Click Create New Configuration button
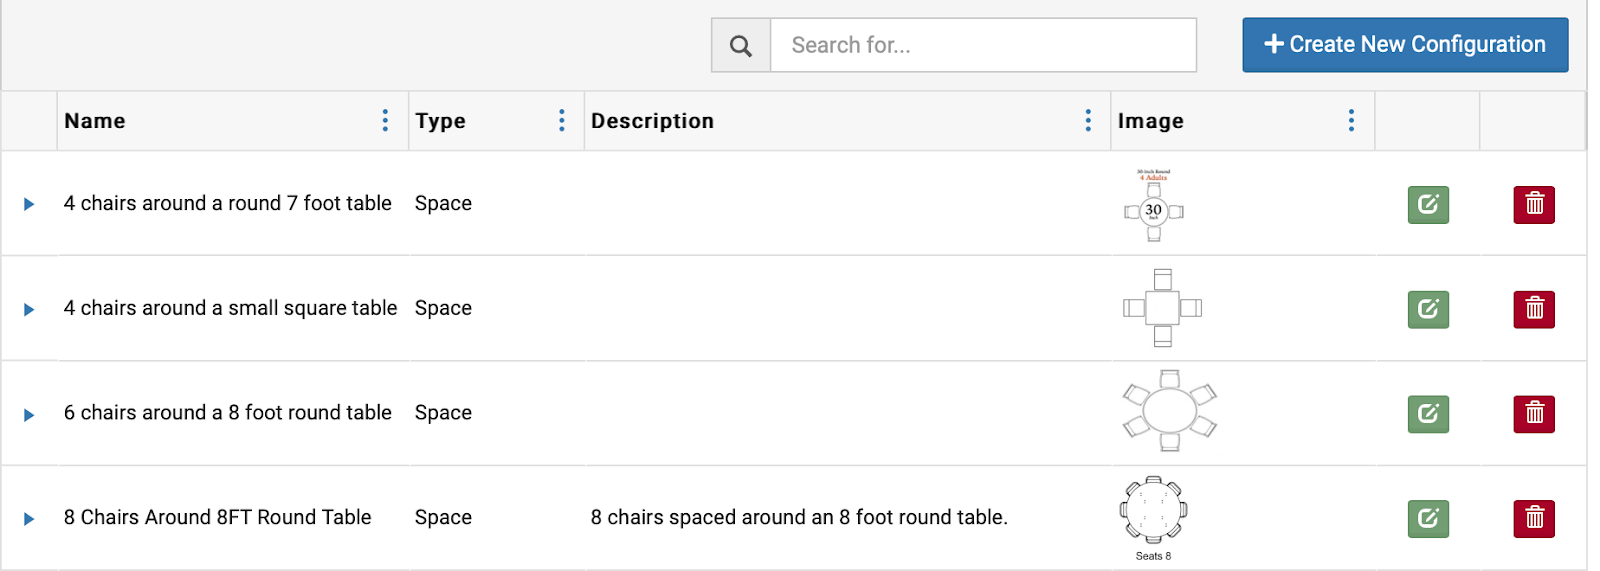1600x571 pixels. point(1405,45)
